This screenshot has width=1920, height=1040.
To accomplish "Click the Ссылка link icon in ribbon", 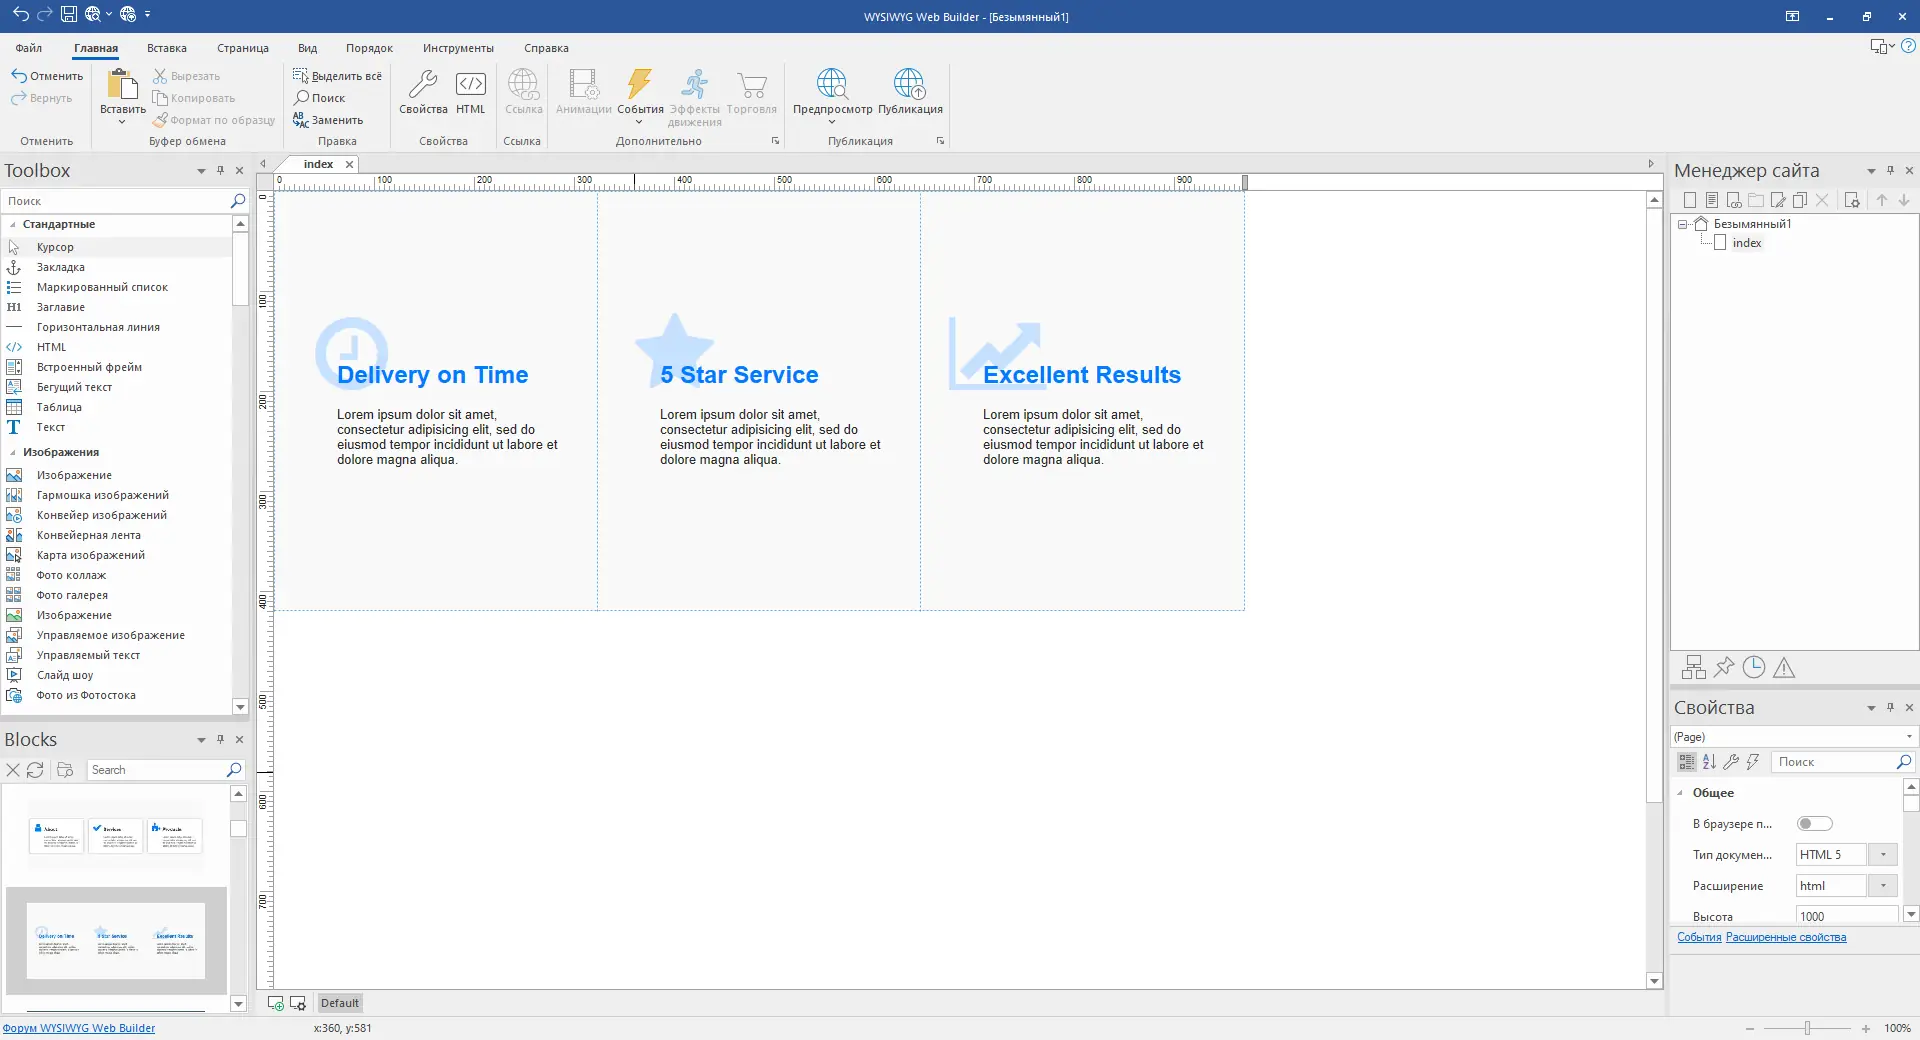I will point(523,92).
